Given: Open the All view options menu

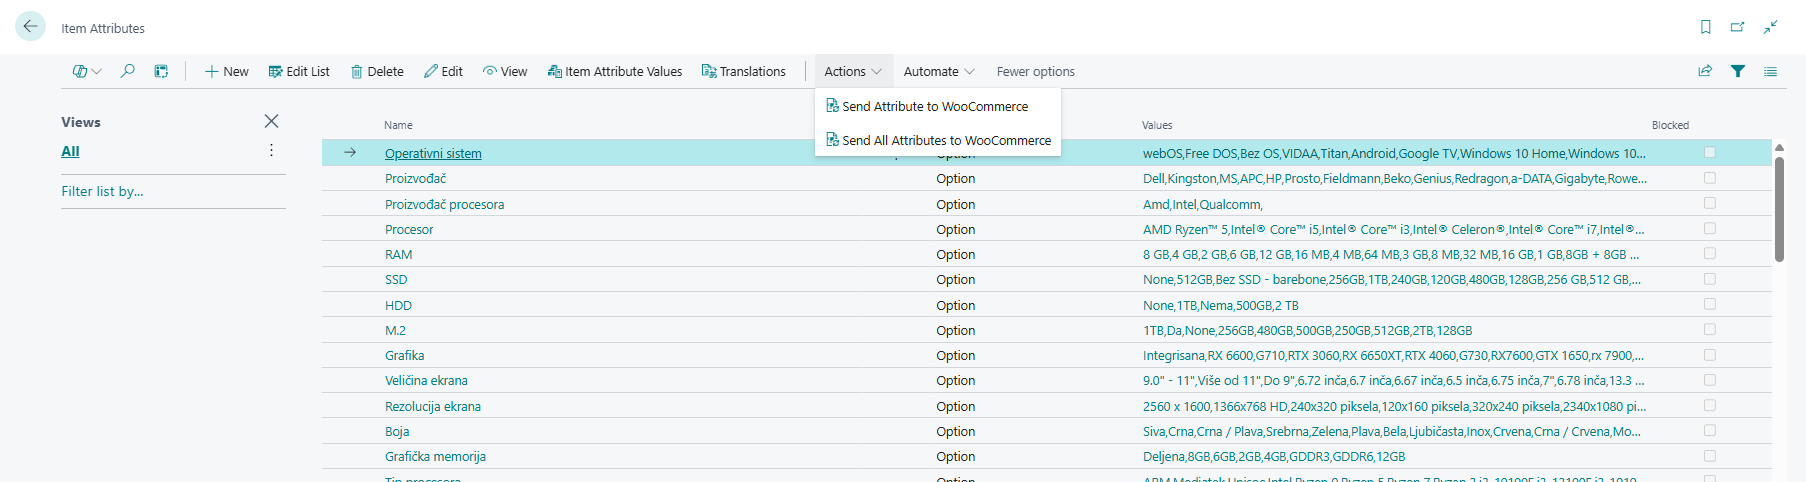Looking at the screenshot, I should pyautogui.click(x=271, y=150).
